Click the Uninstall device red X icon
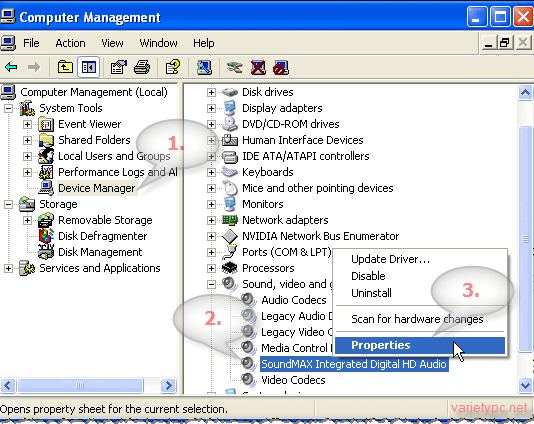 tap(258, 67)
